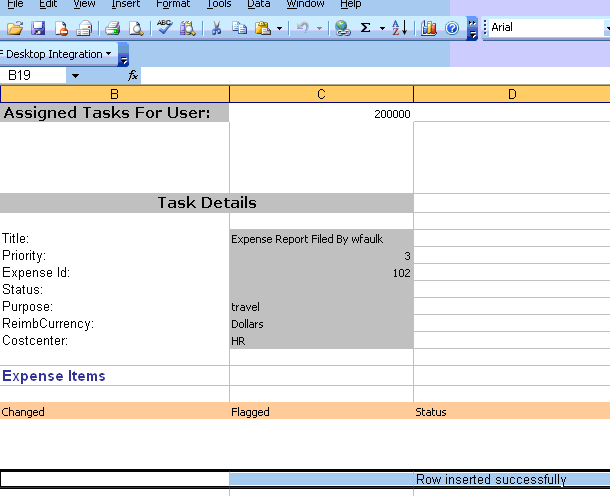Click the Insert Hyperlink globe icon
The image size is (610, 496).
(343, 28)
